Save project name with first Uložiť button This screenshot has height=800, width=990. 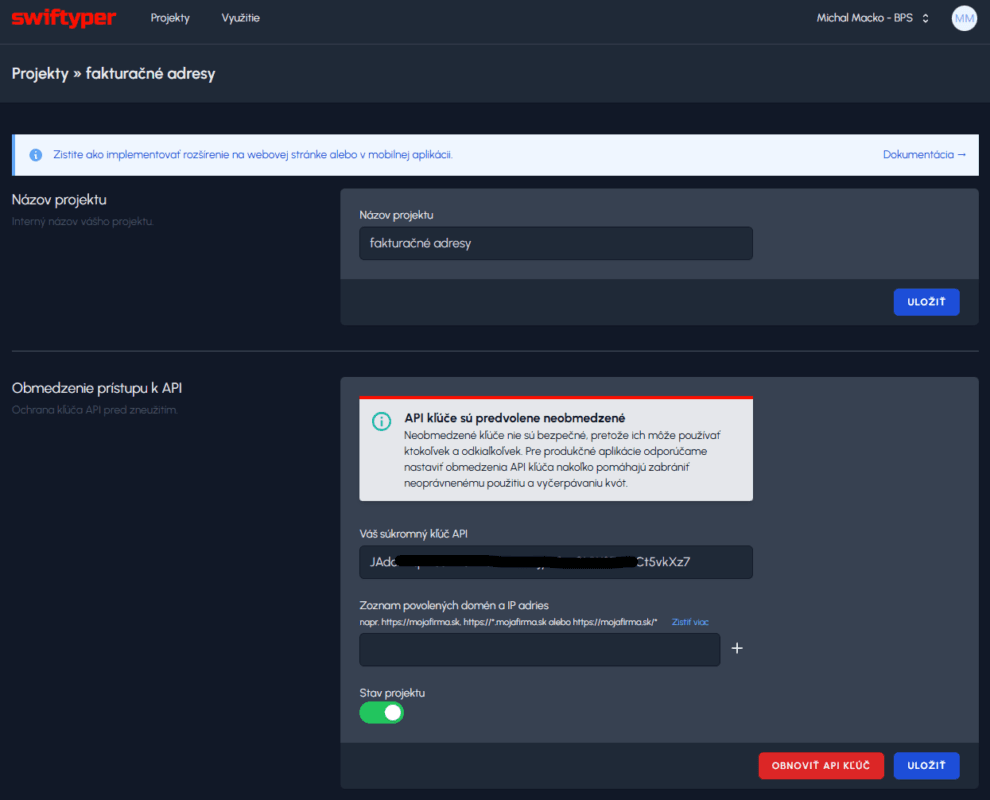[x=926, y=302]
